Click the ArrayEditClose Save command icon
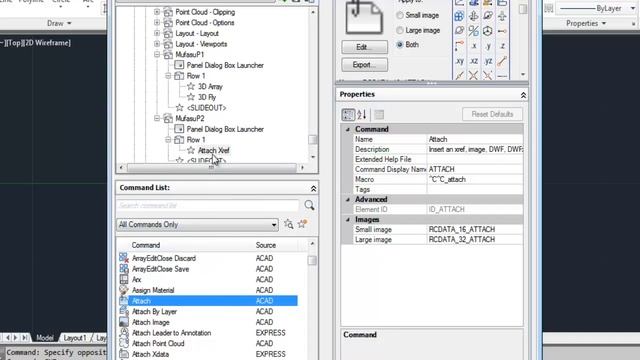Image resolution: width=640 pixels, height=360 pixels. coord(124,269)
